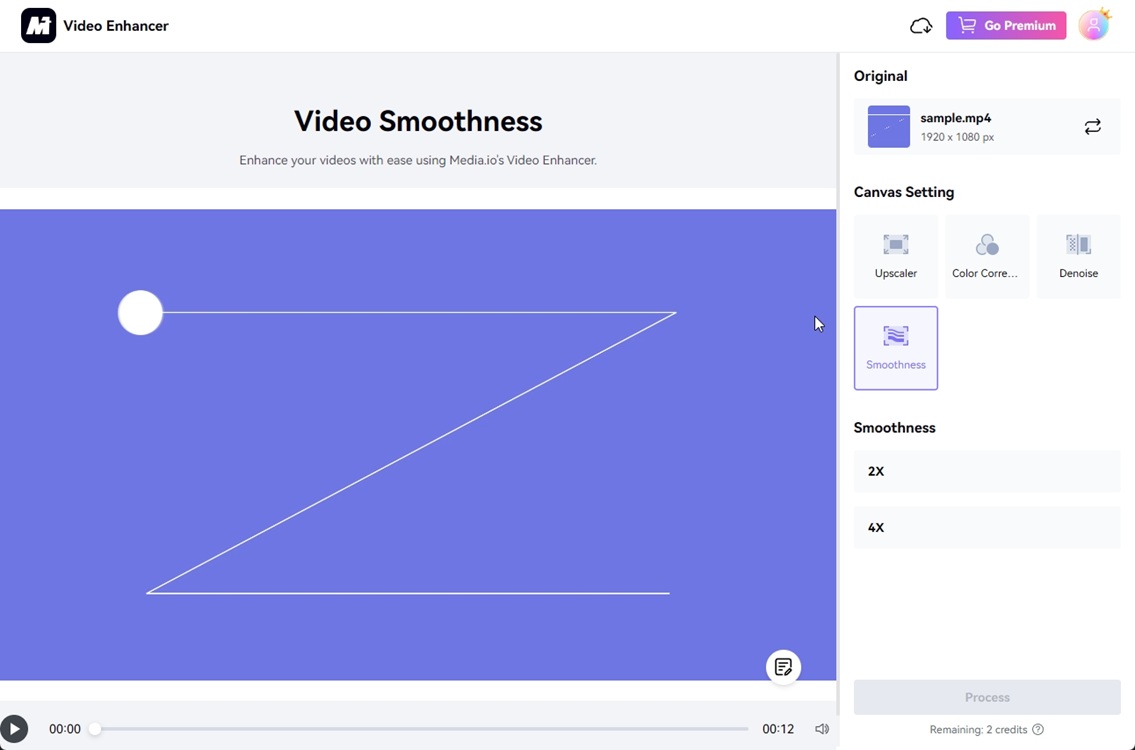Expand the Original file panel entry
This screenshot has height=750, width=1135.
coord(986,127)
